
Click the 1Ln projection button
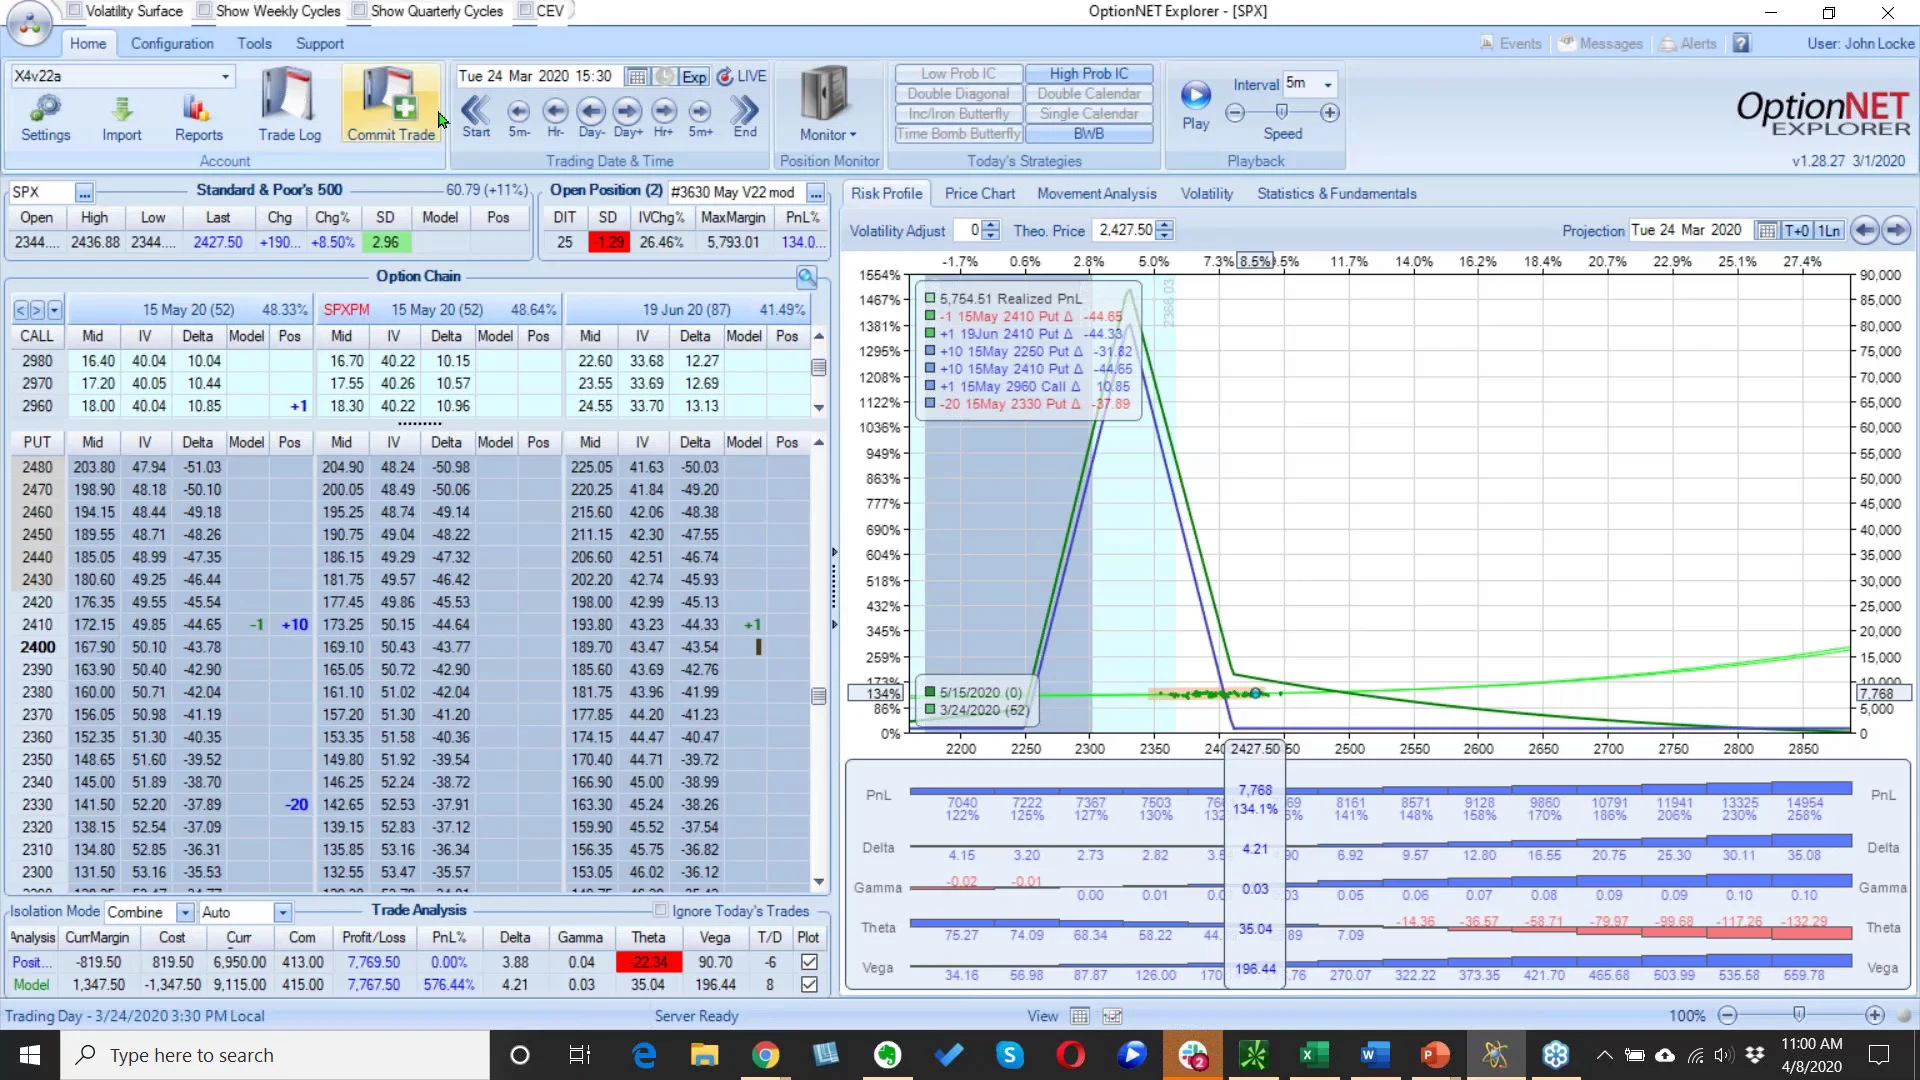coord(1828,231)
